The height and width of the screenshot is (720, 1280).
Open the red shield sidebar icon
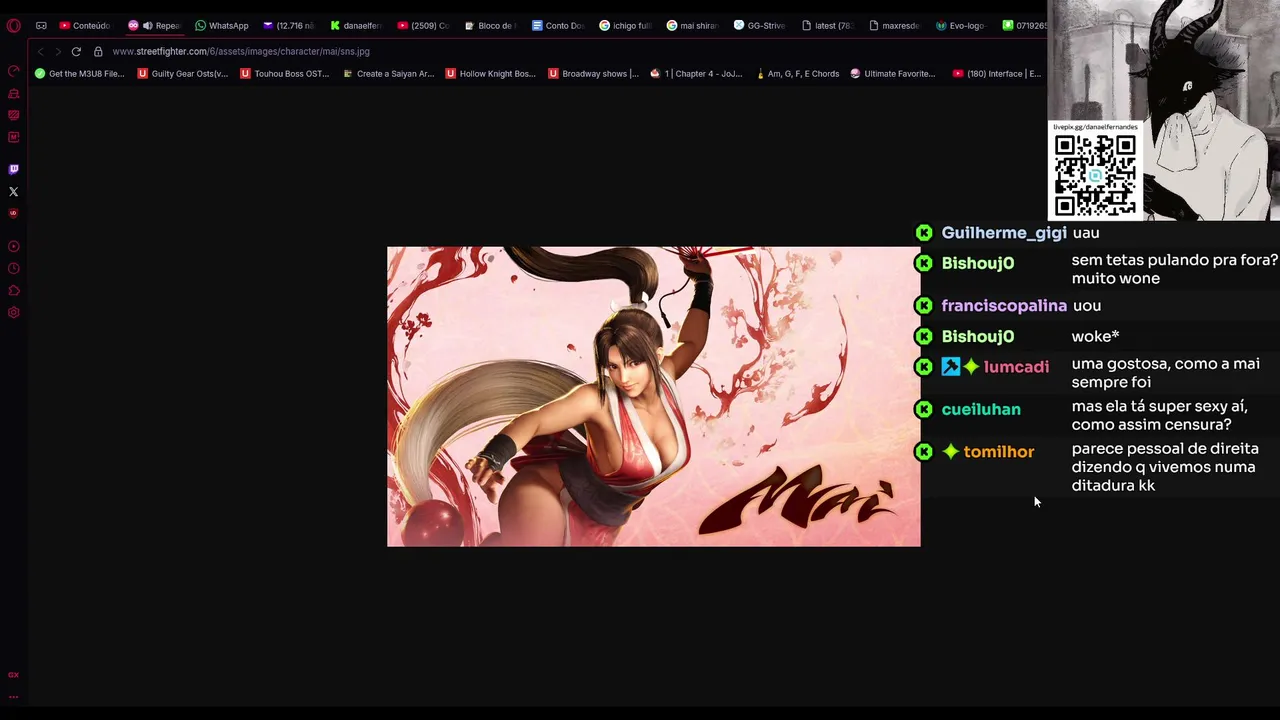coord(13,213)
